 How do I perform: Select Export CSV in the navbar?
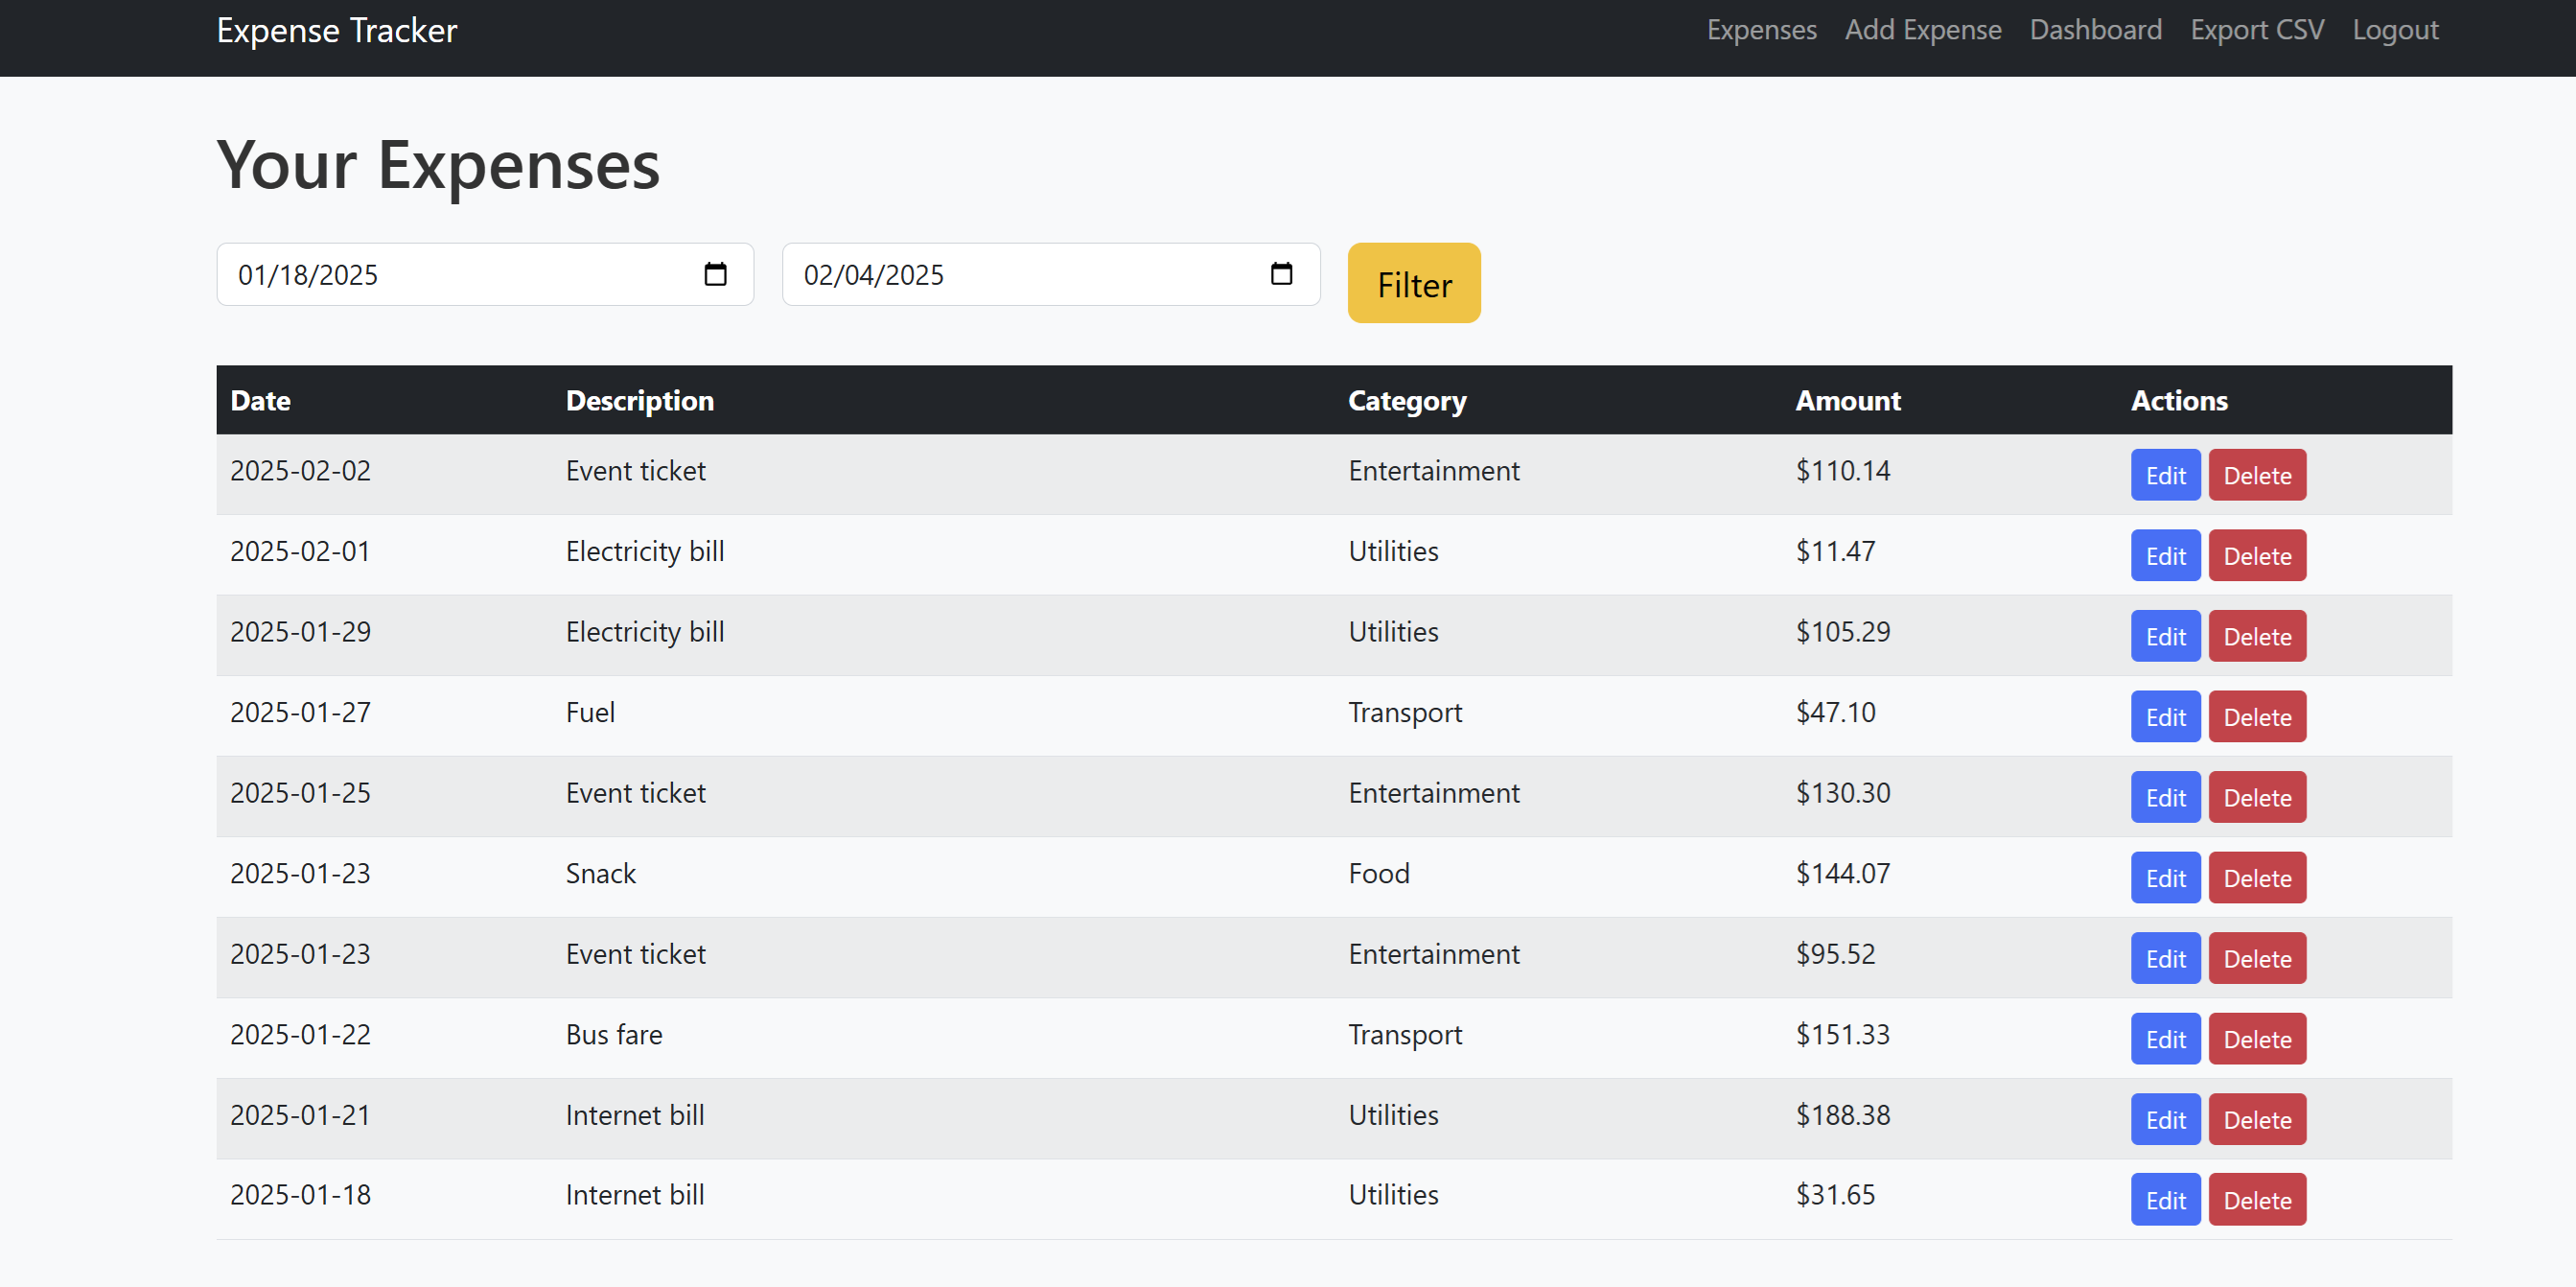(x=2257, y=30)
